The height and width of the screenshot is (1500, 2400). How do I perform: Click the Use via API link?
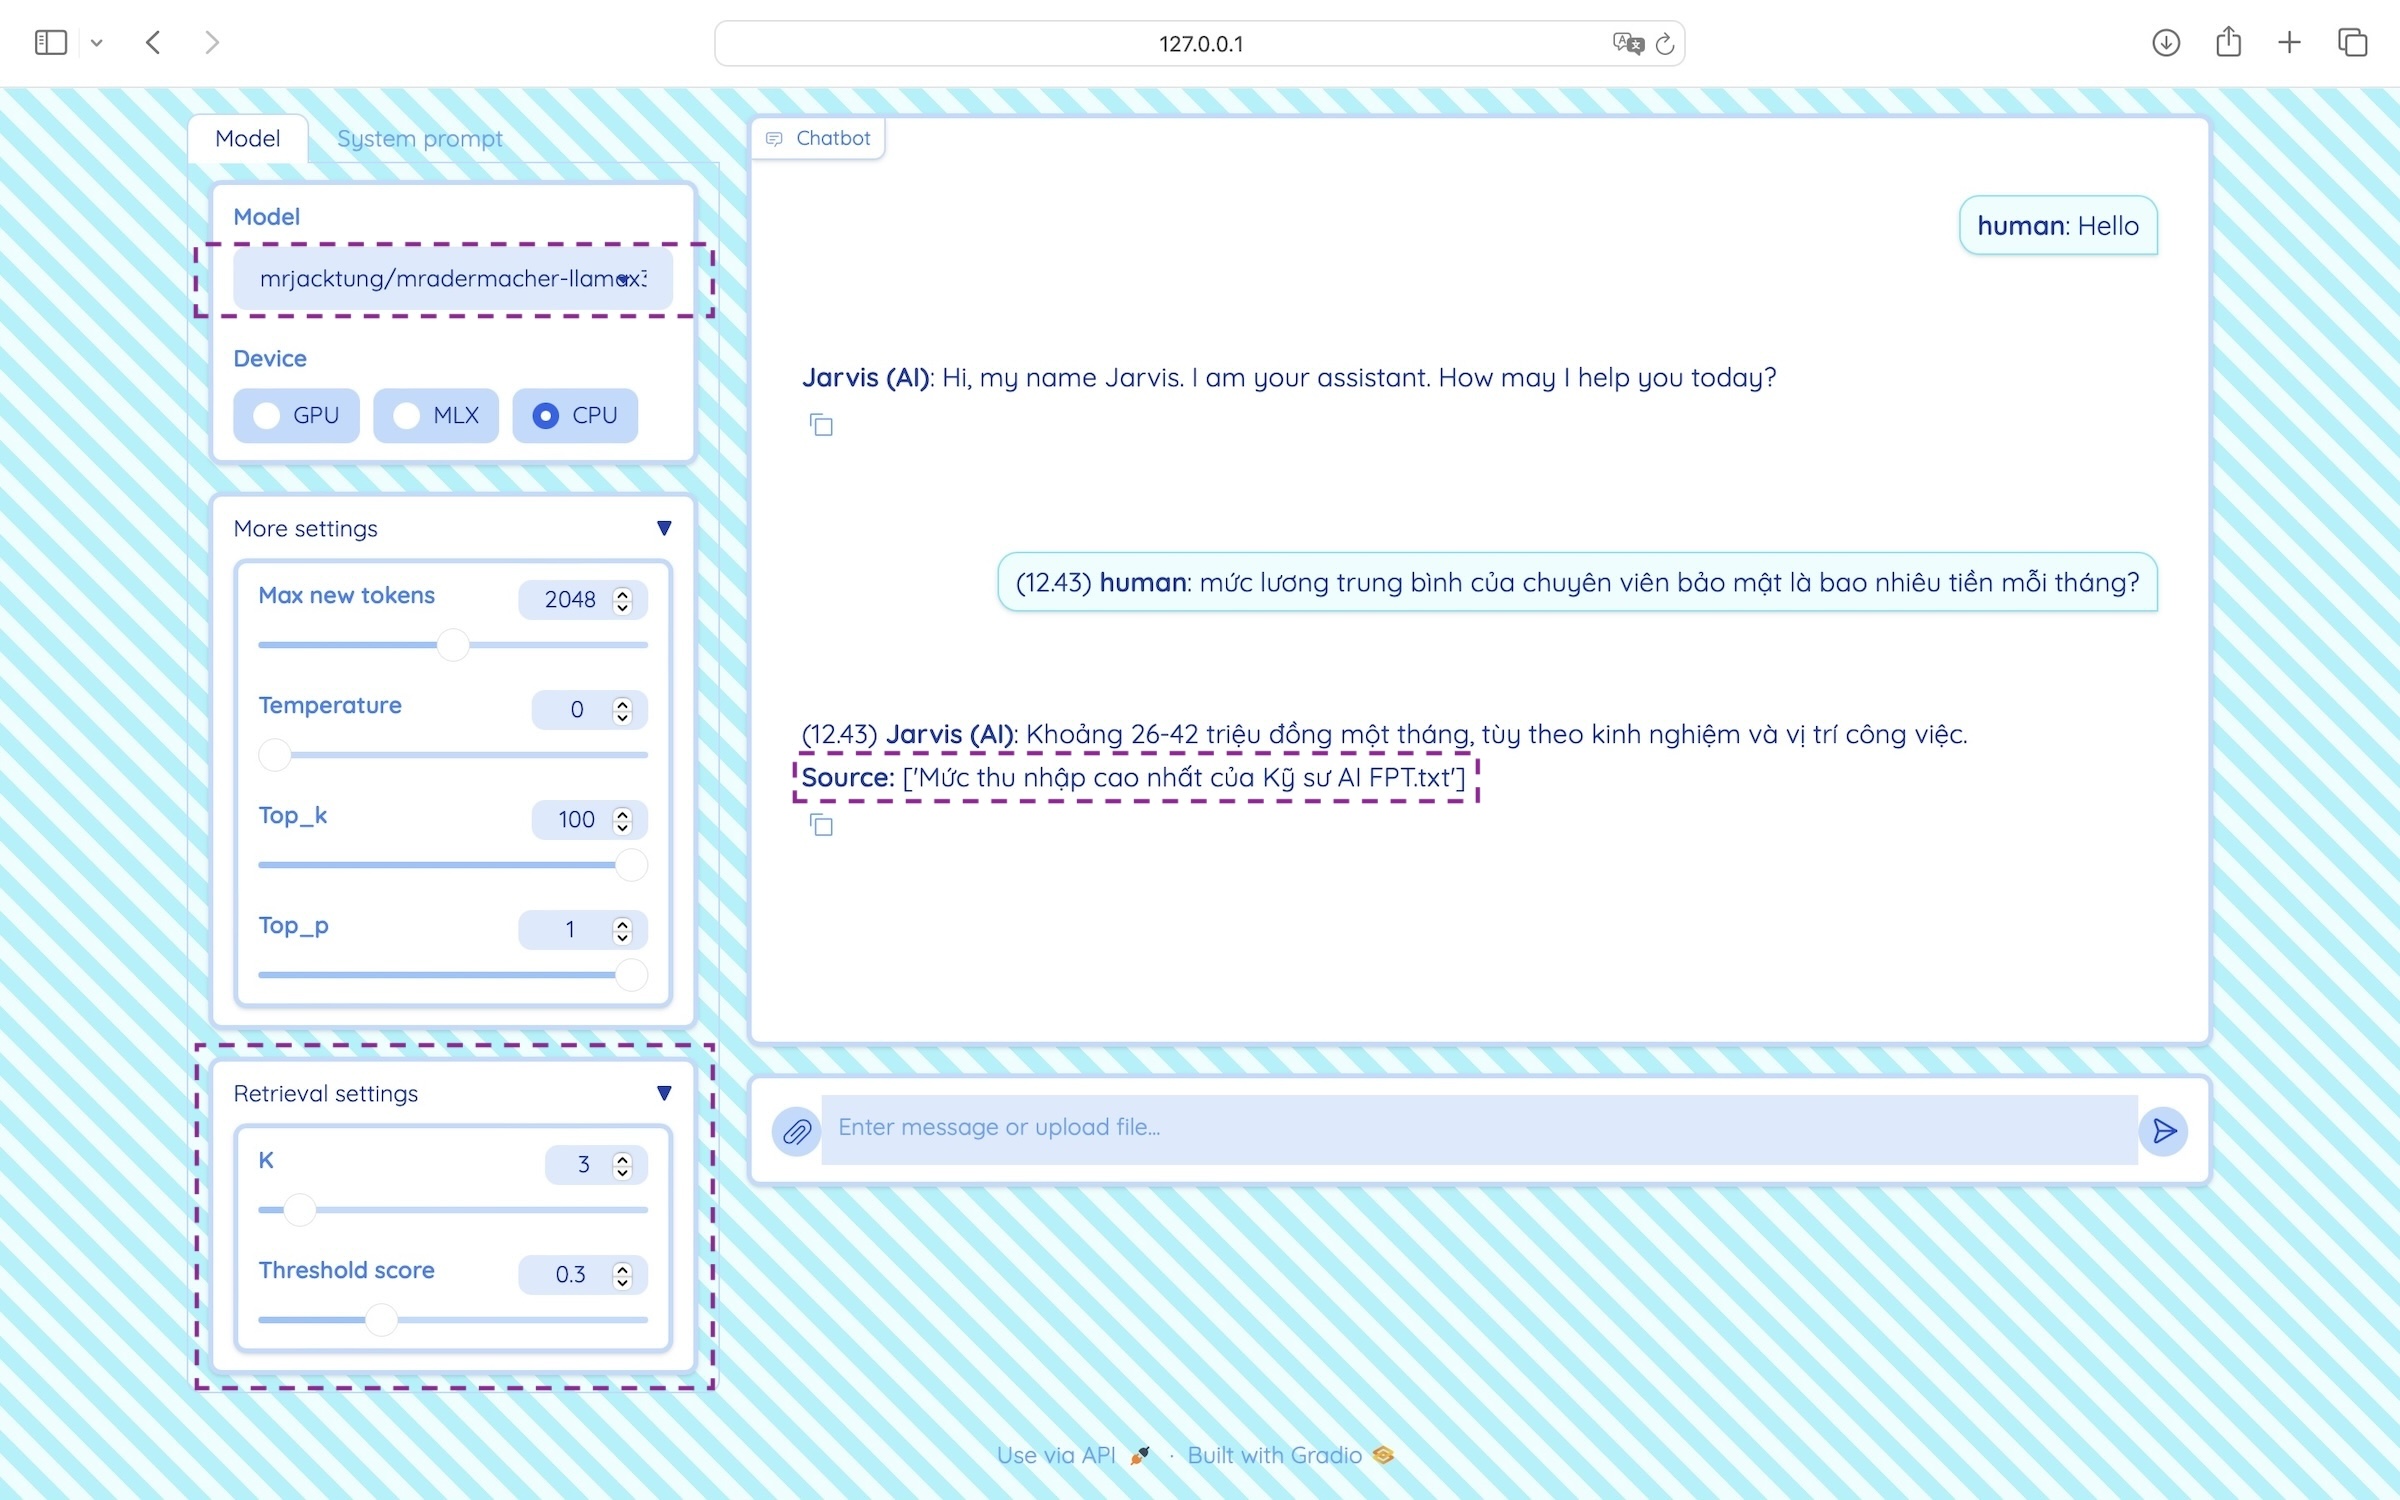click(x=1073, y=1455)
